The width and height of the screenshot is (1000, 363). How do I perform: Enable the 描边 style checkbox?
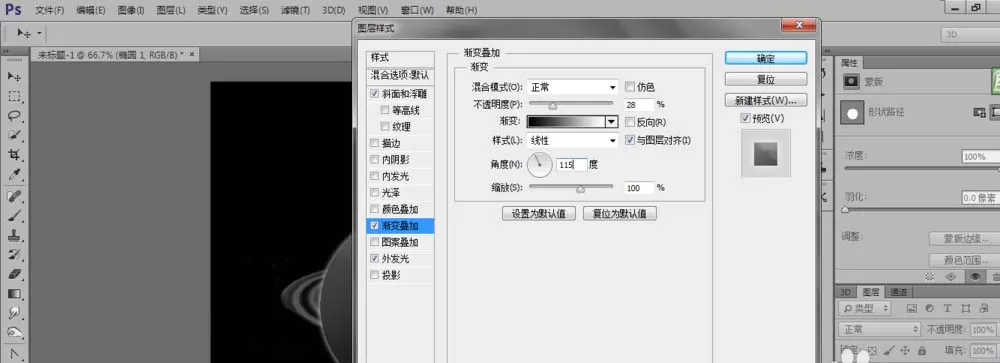tap(374, 143)
